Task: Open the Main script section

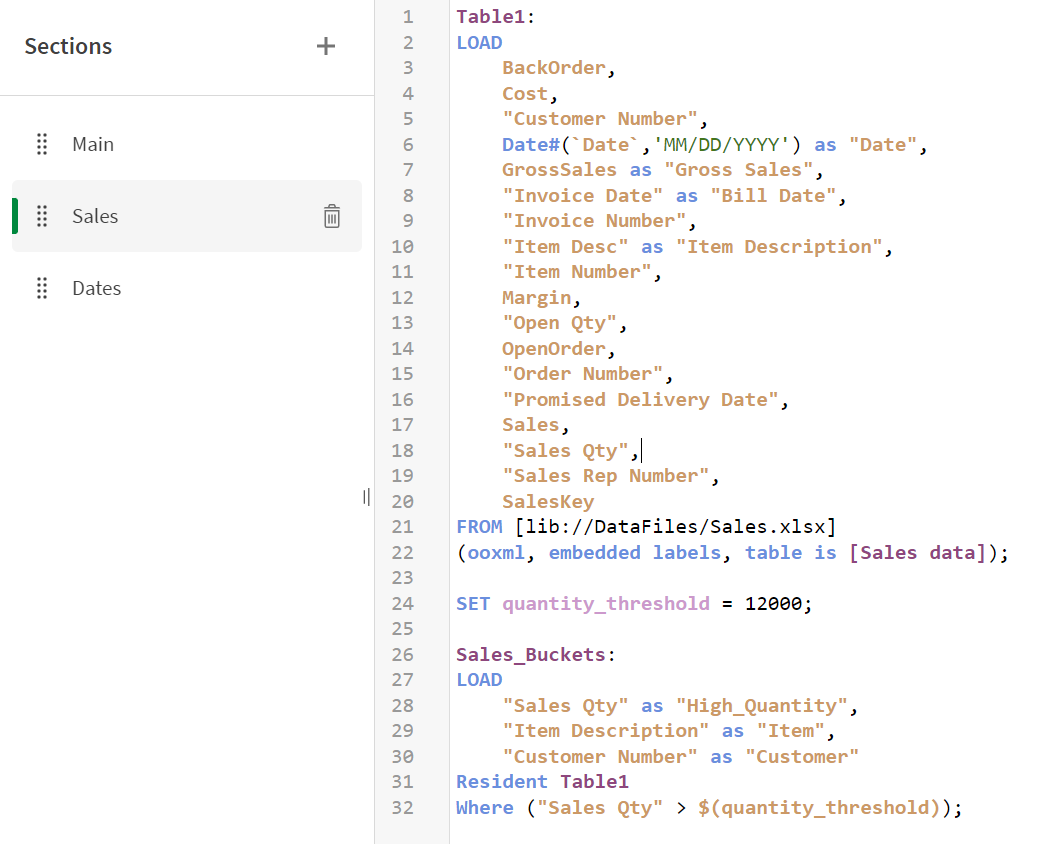Action: [x=93, y=144]
